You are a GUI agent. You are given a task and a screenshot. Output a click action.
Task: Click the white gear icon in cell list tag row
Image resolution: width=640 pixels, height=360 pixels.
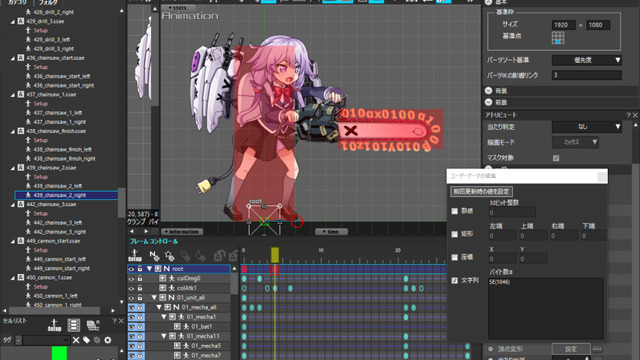click(x=108, y=340)
